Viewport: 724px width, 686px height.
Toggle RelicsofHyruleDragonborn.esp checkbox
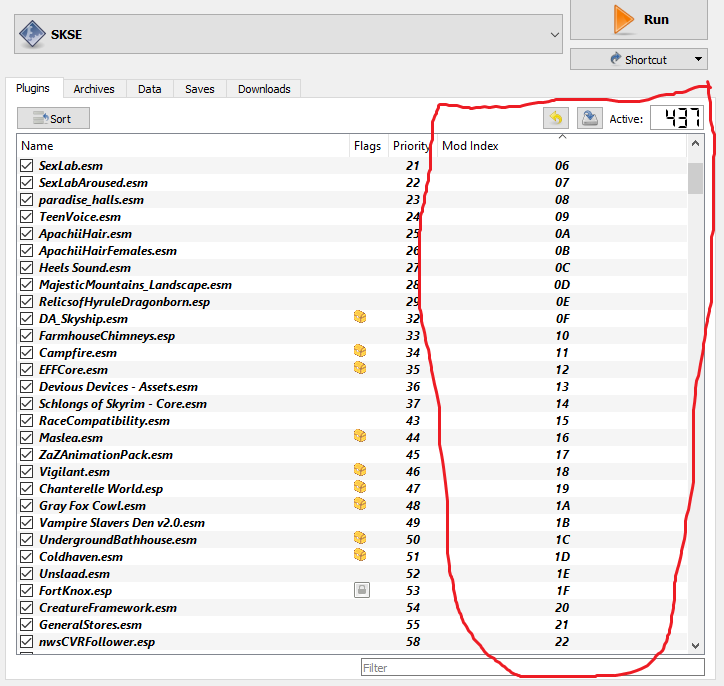(x=27, y=301)
